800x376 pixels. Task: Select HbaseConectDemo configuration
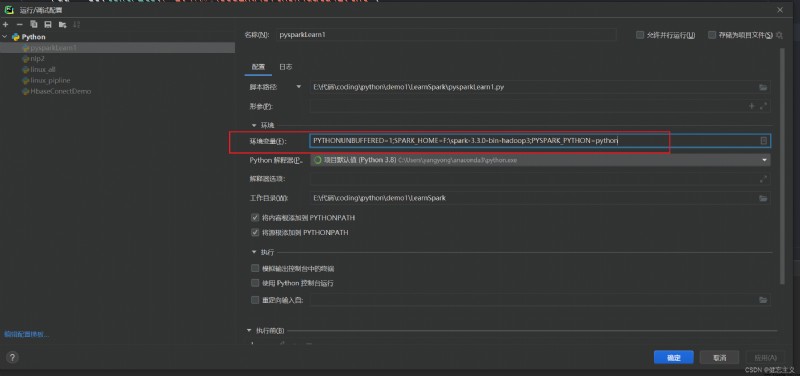(60, 91)
